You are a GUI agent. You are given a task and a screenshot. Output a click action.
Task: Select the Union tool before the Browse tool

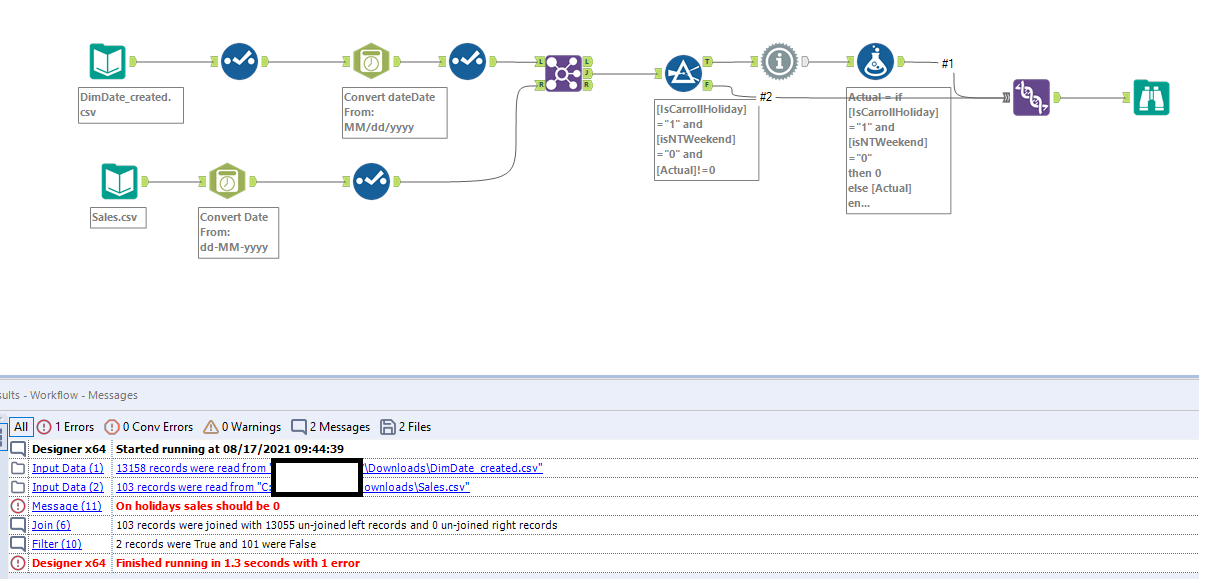point(1031,99)
